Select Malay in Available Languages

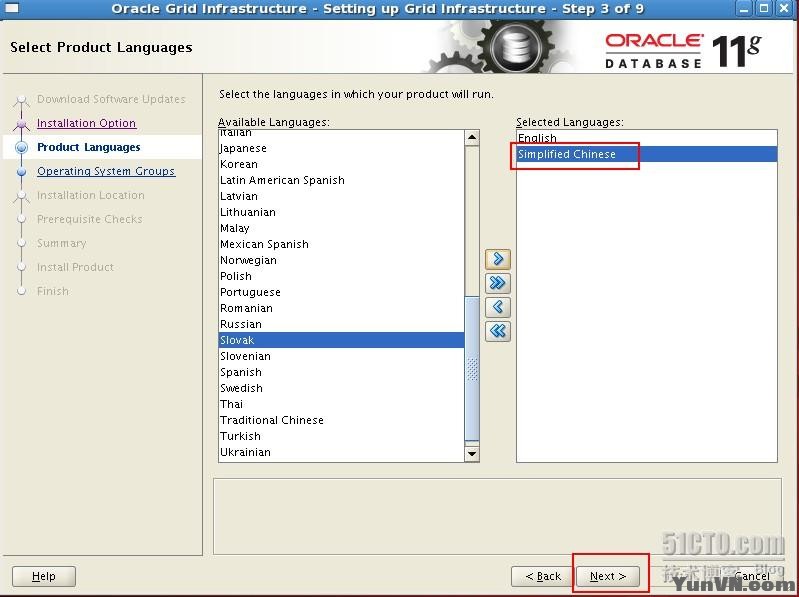341,228
